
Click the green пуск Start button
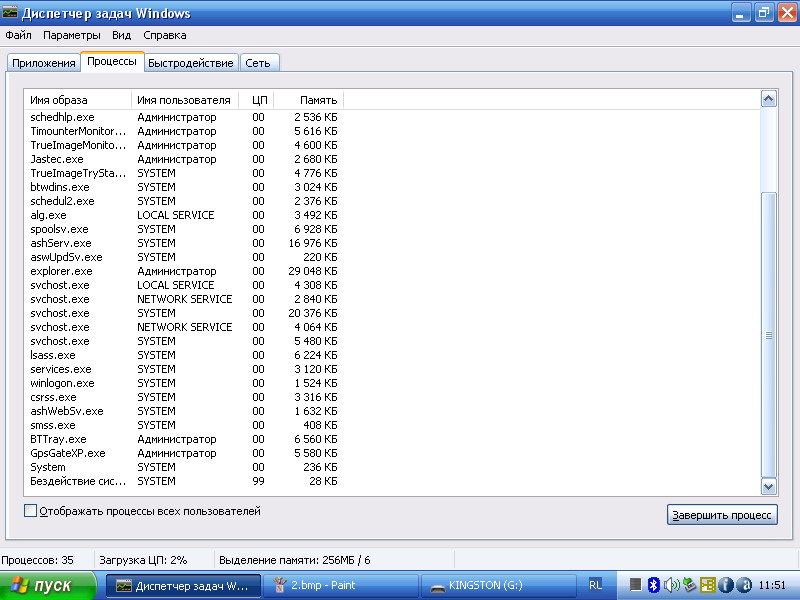tap(48, 585)
